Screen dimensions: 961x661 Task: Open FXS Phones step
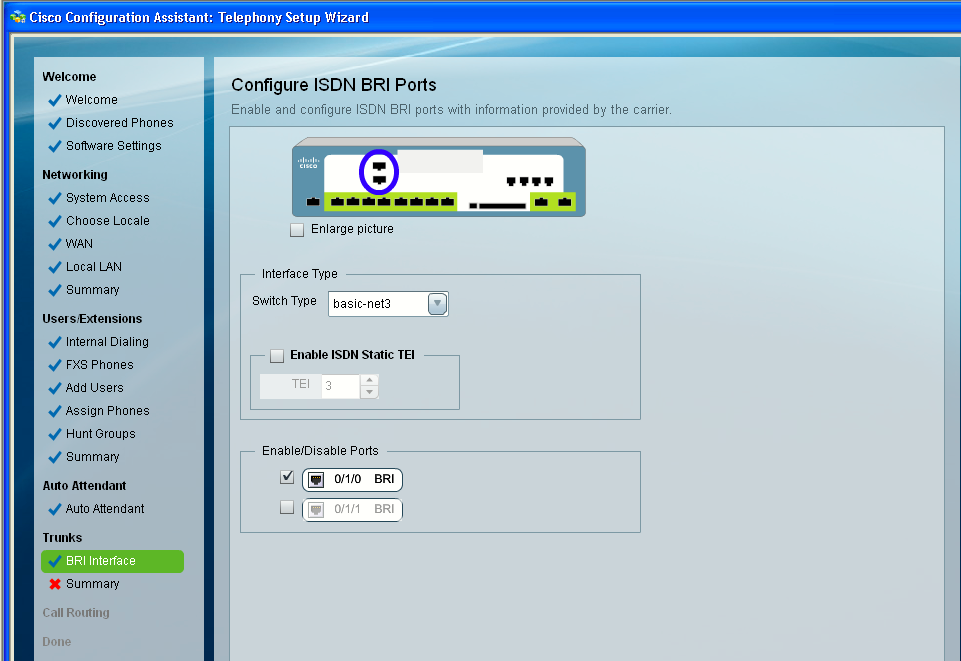tap(99, 365)
